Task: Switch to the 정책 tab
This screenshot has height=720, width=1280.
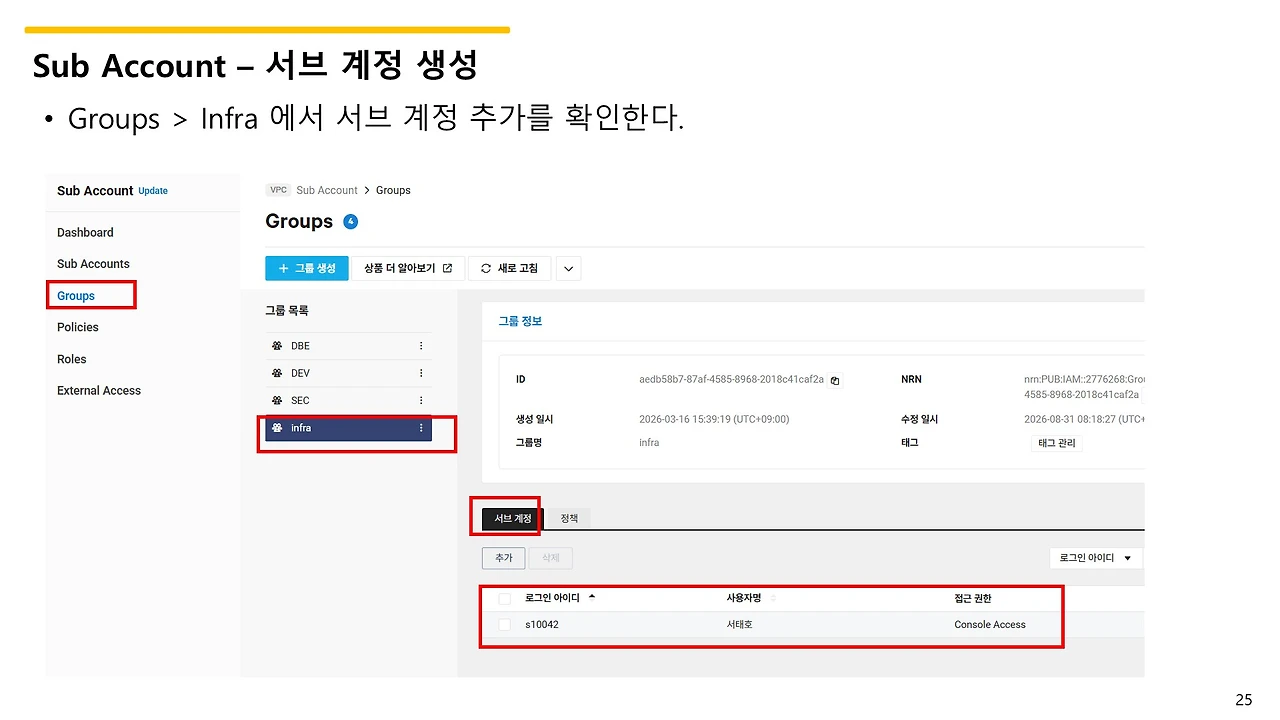Action: [569, 518]
